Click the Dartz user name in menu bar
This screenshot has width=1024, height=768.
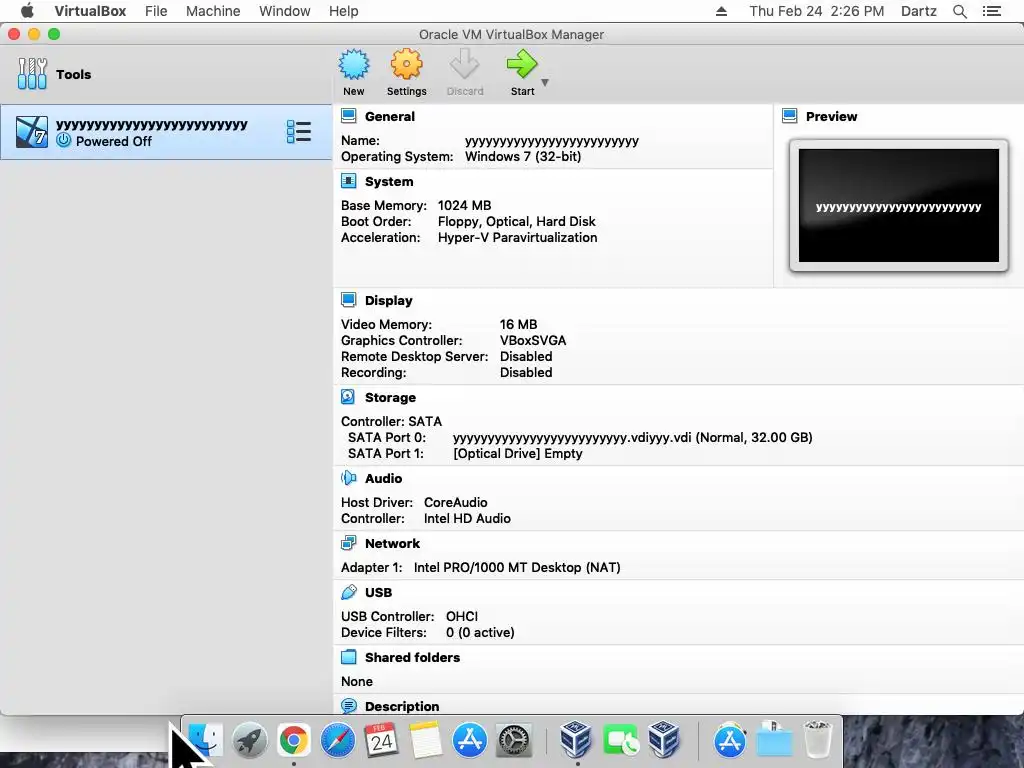click(x=918, y=11)
